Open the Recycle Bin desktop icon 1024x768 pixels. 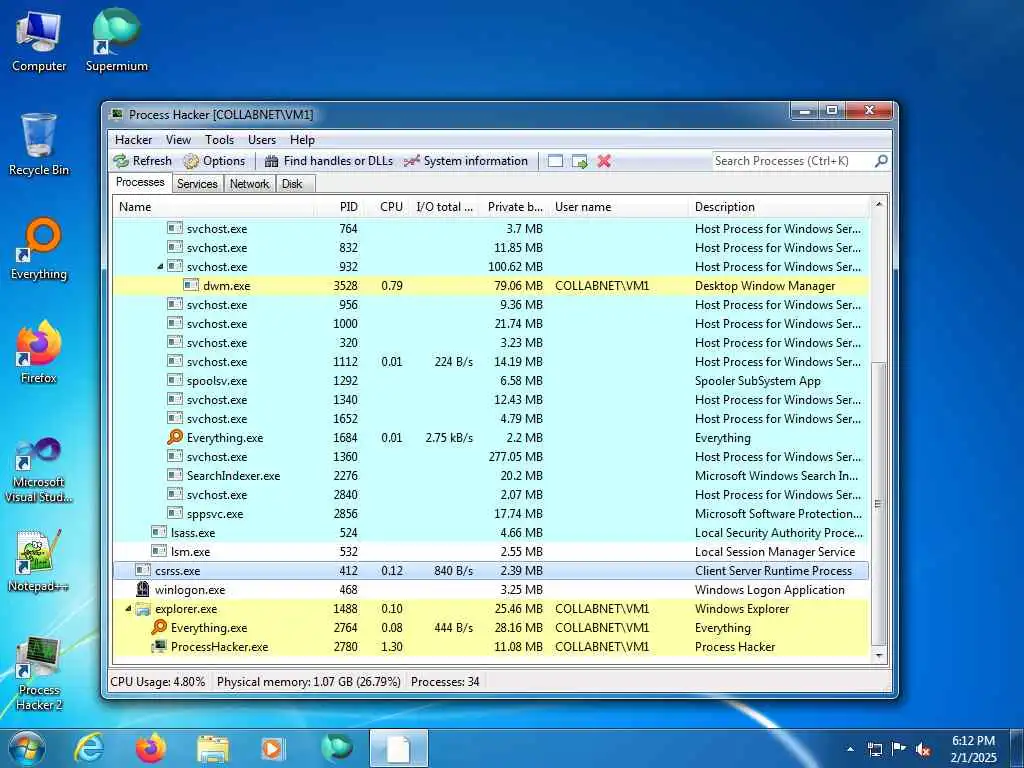click(x=39, y=144)
